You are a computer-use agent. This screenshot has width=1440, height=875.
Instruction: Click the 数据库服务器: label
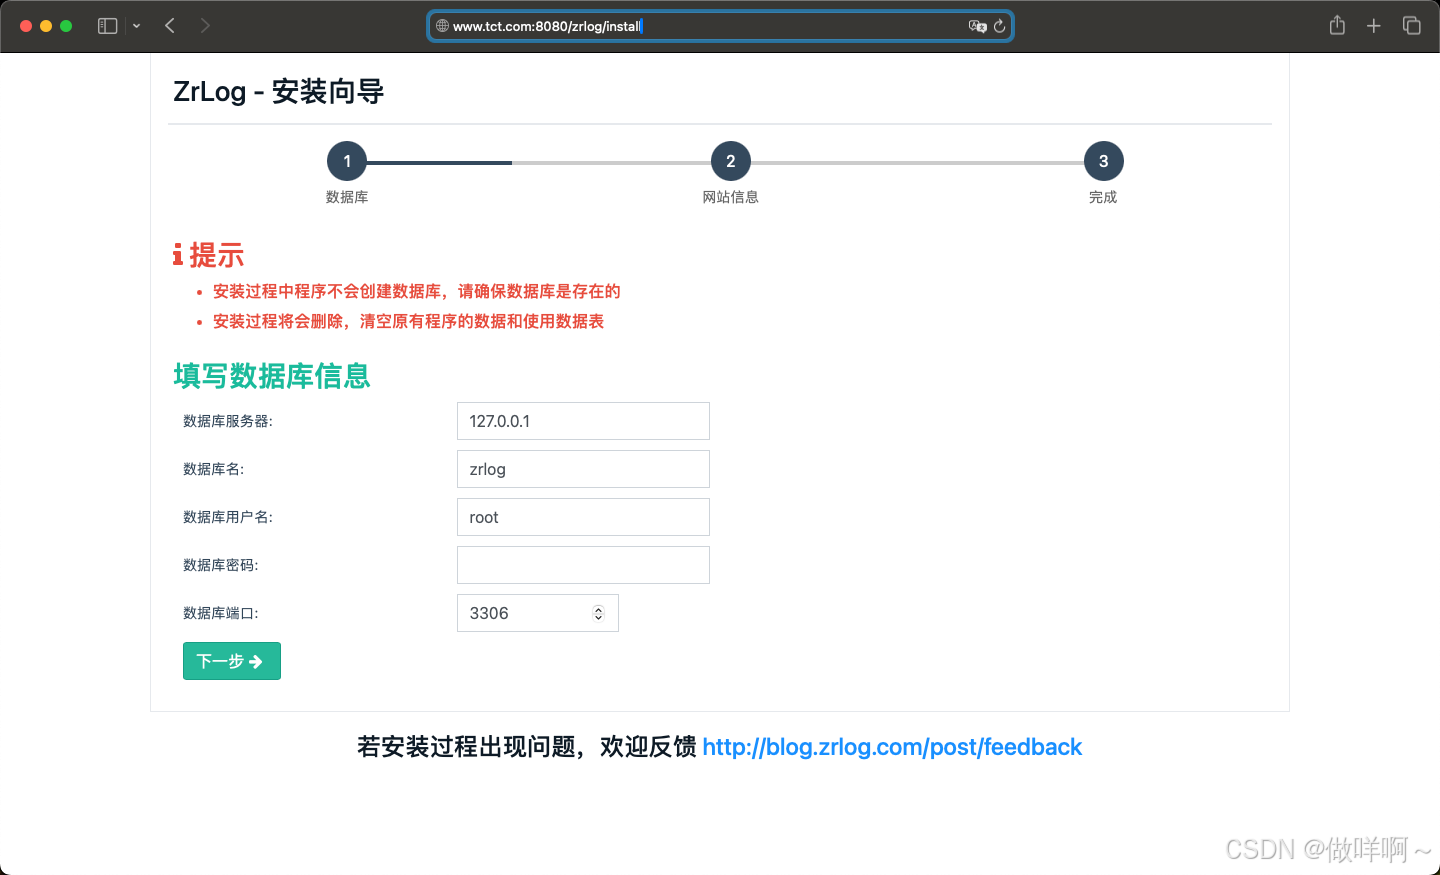[228, 421]
